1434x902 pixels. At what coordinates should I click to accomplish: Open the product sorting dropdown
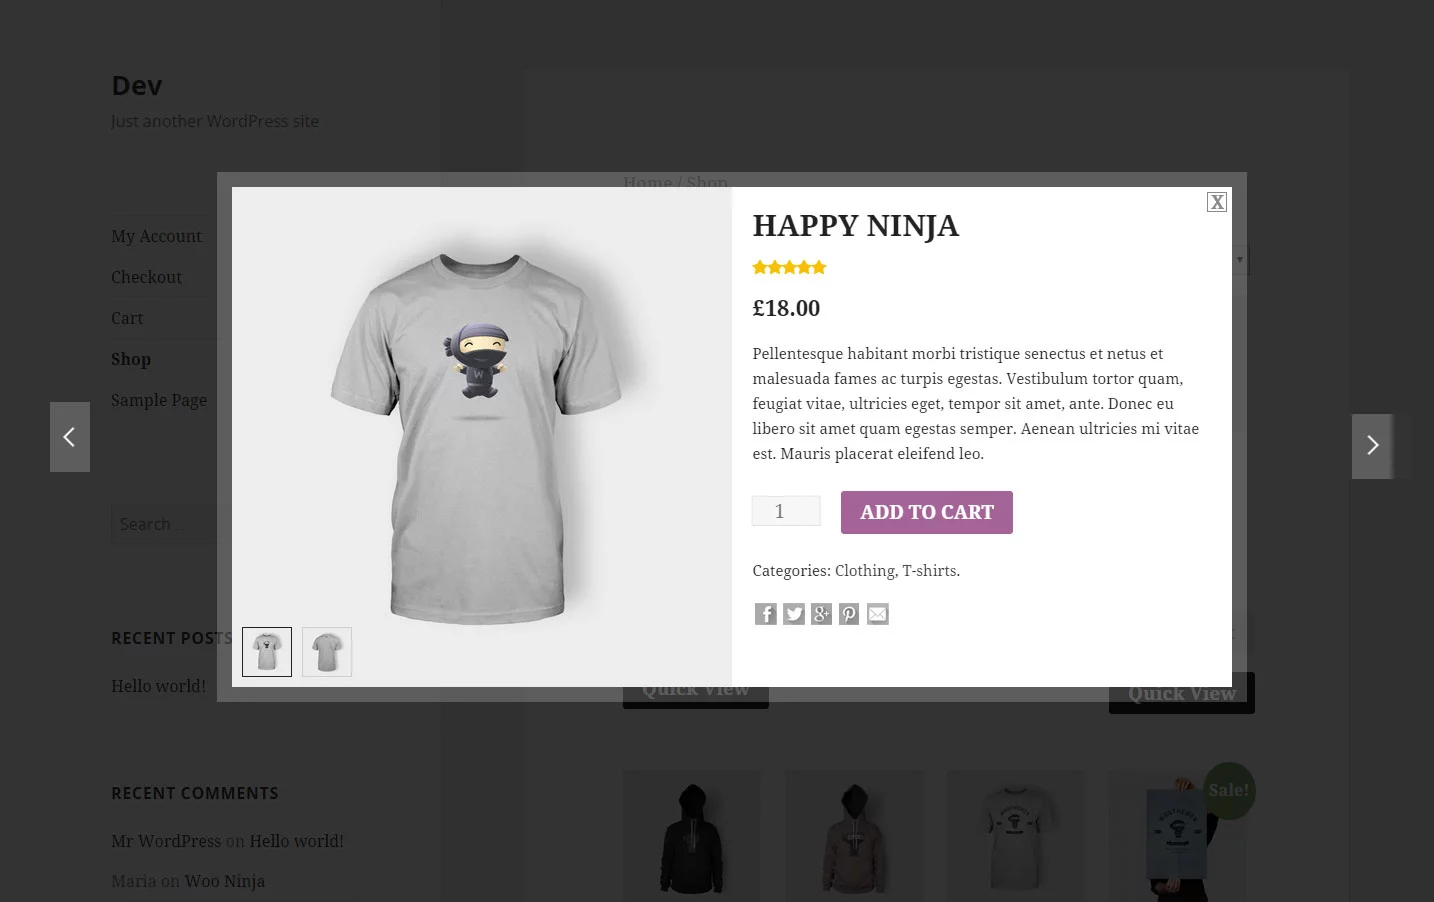[1238, 259]
